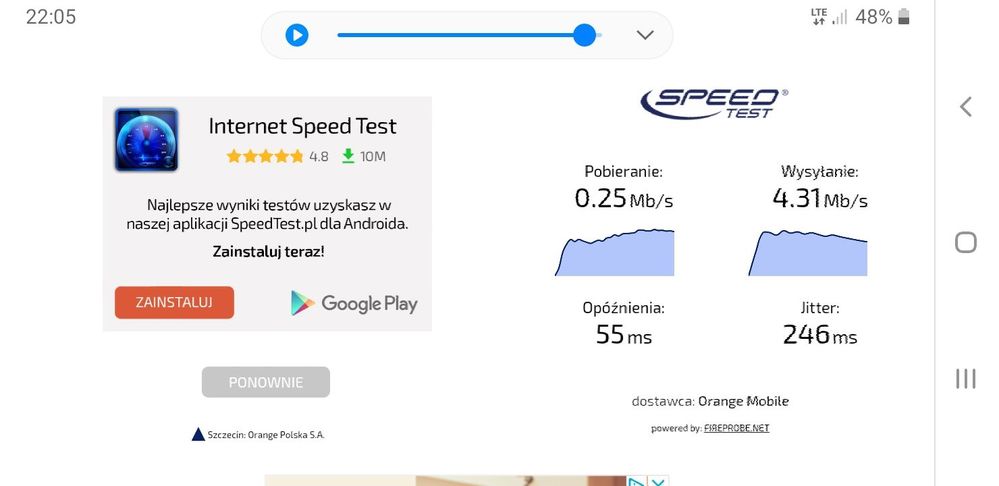Open the Android recent apps button

tap(965, 378)
